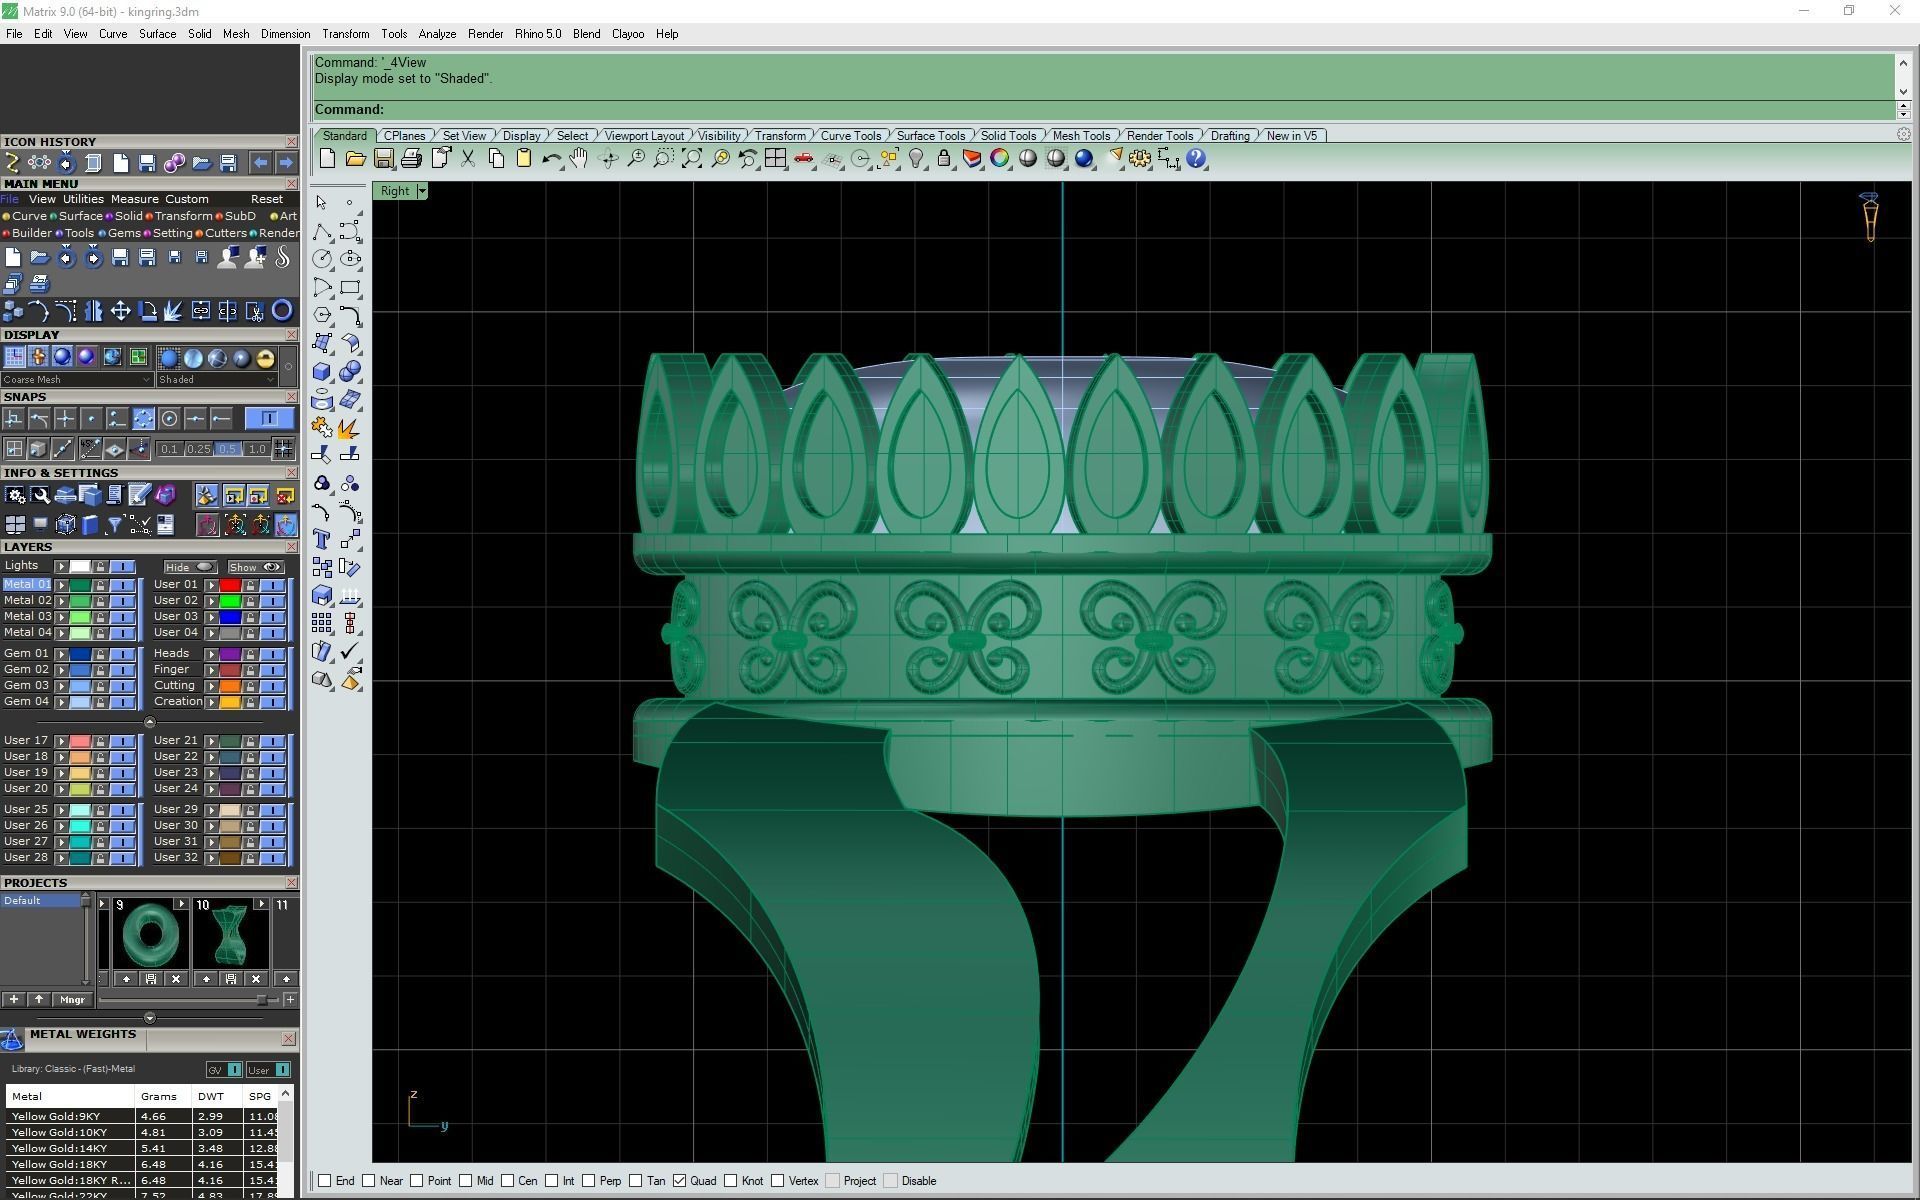
Task: Open the Analyze menu in menu bar
Action: click(x=437, y=34)
